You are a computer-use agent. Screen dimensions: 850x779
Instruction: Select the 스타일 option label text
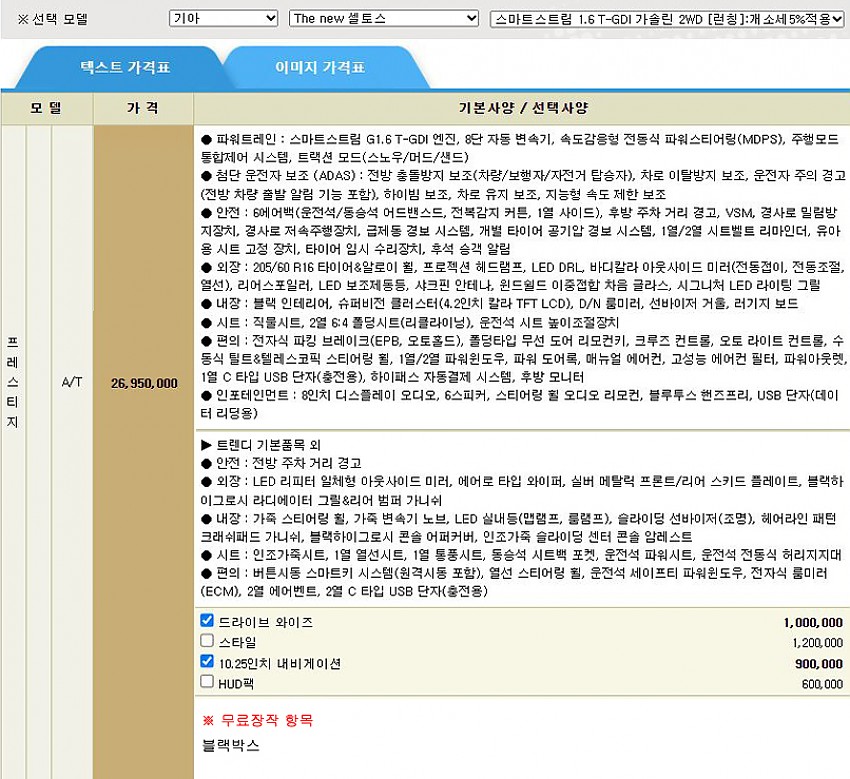tap(237, 642)
